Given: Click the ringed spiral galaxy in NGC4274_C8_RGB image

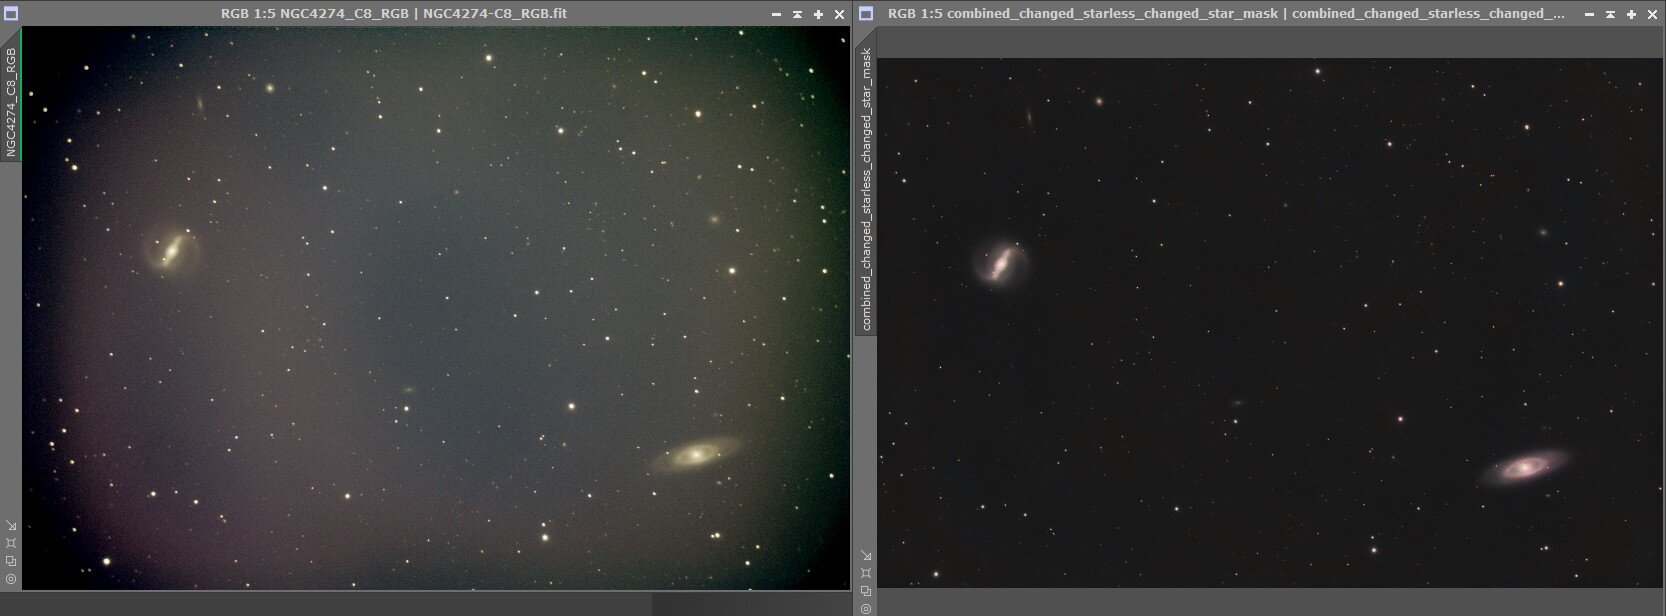Looking at the screenshot, I should point(695,455).
